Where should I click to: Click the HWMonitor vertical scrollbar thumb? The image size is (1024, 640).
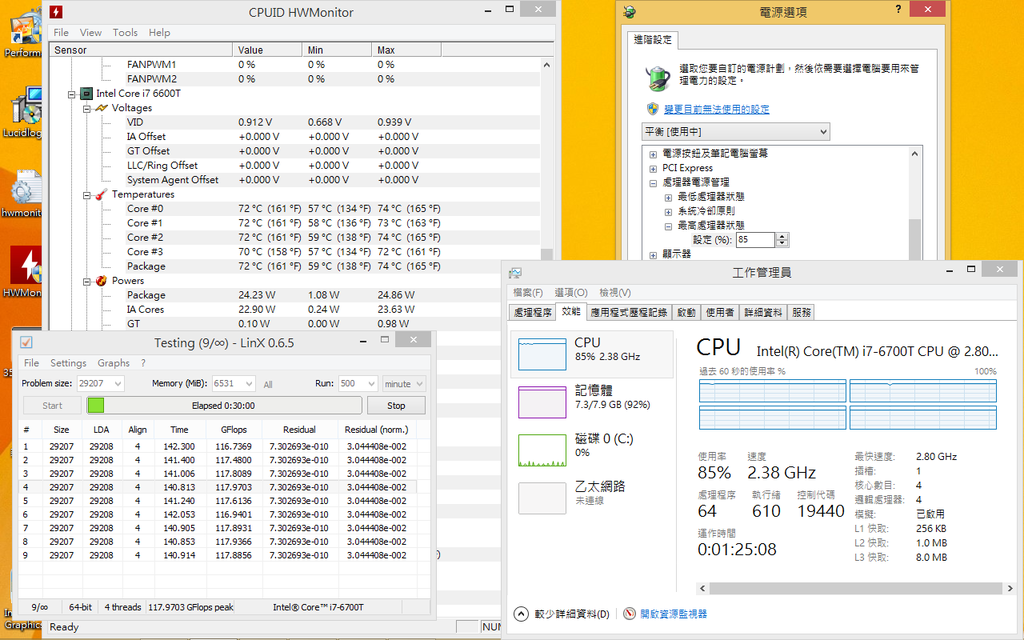click(547, 255)
